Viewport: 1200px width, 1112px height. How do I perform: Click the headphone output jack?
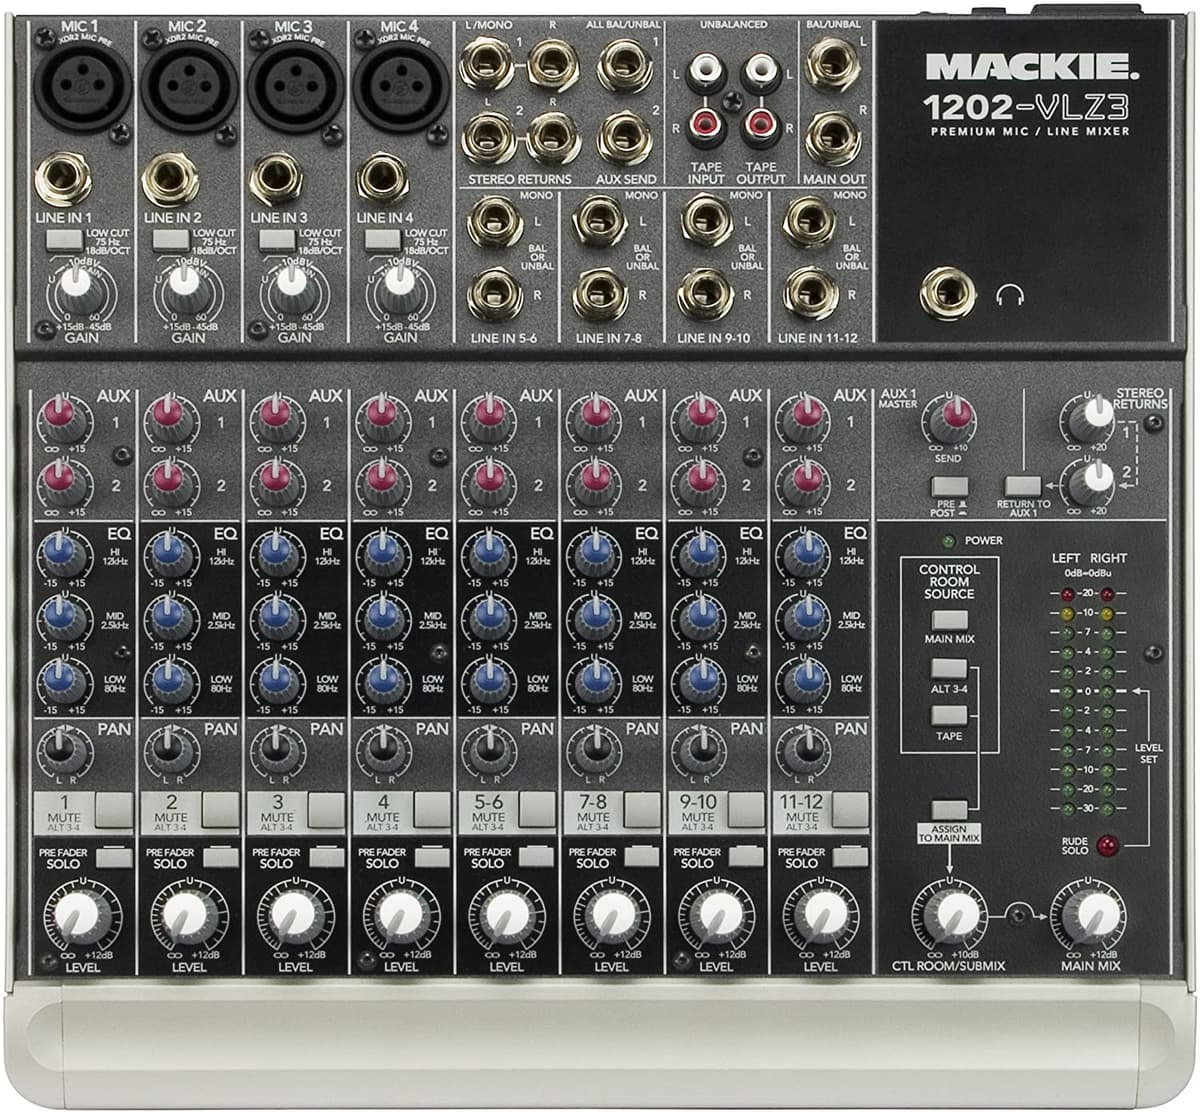coord(947,292)
